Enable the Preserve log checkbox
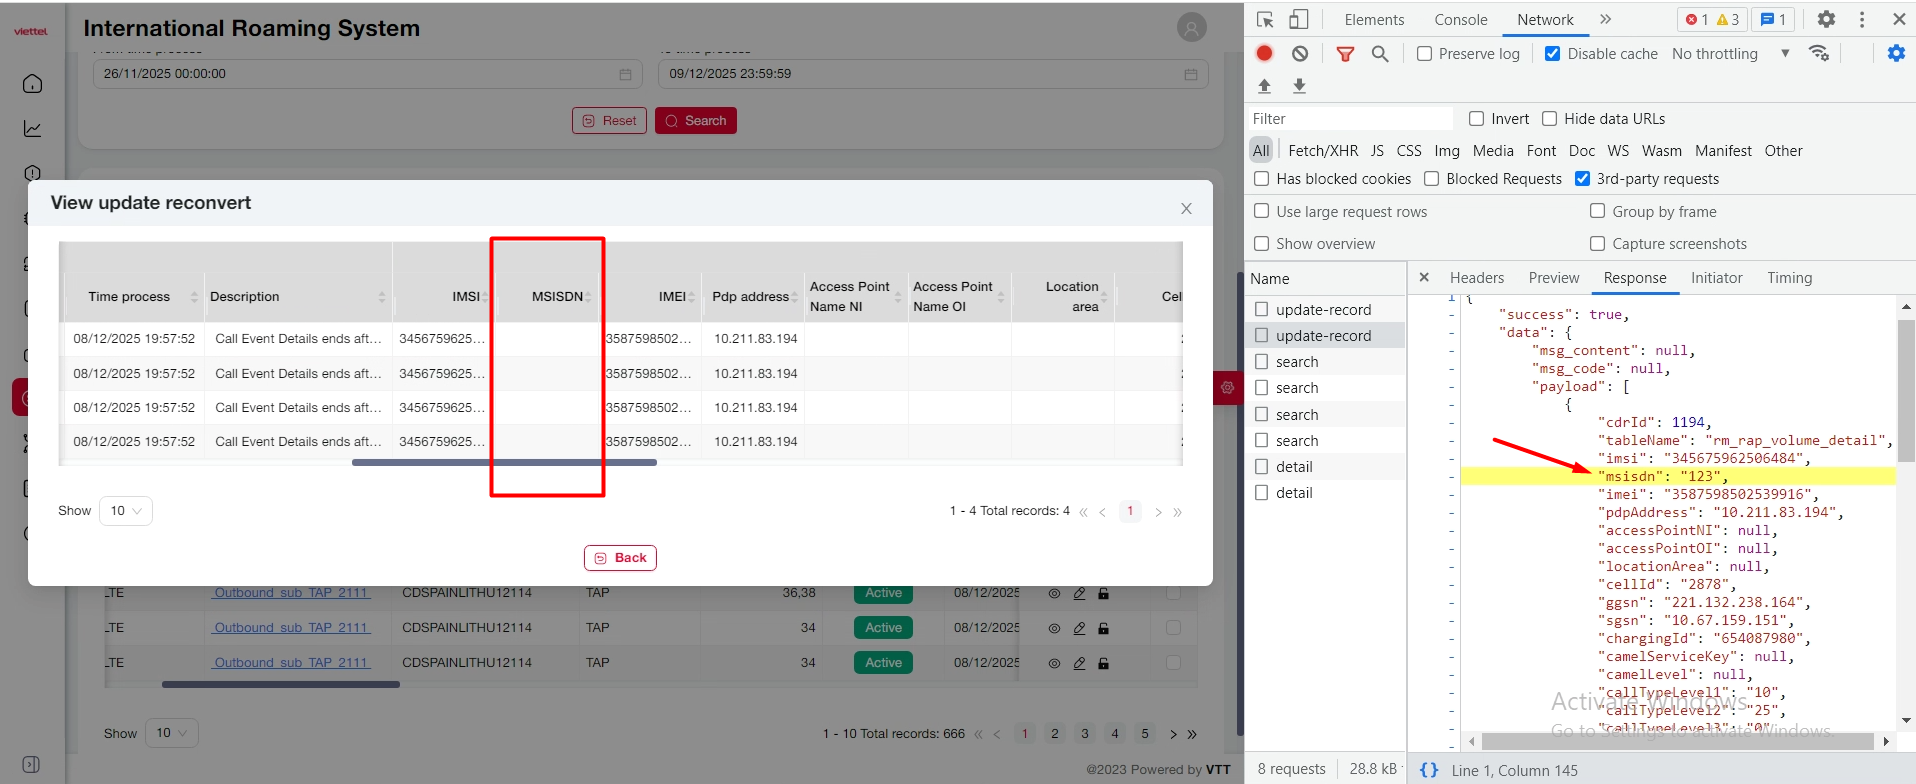 point(1424,54)
